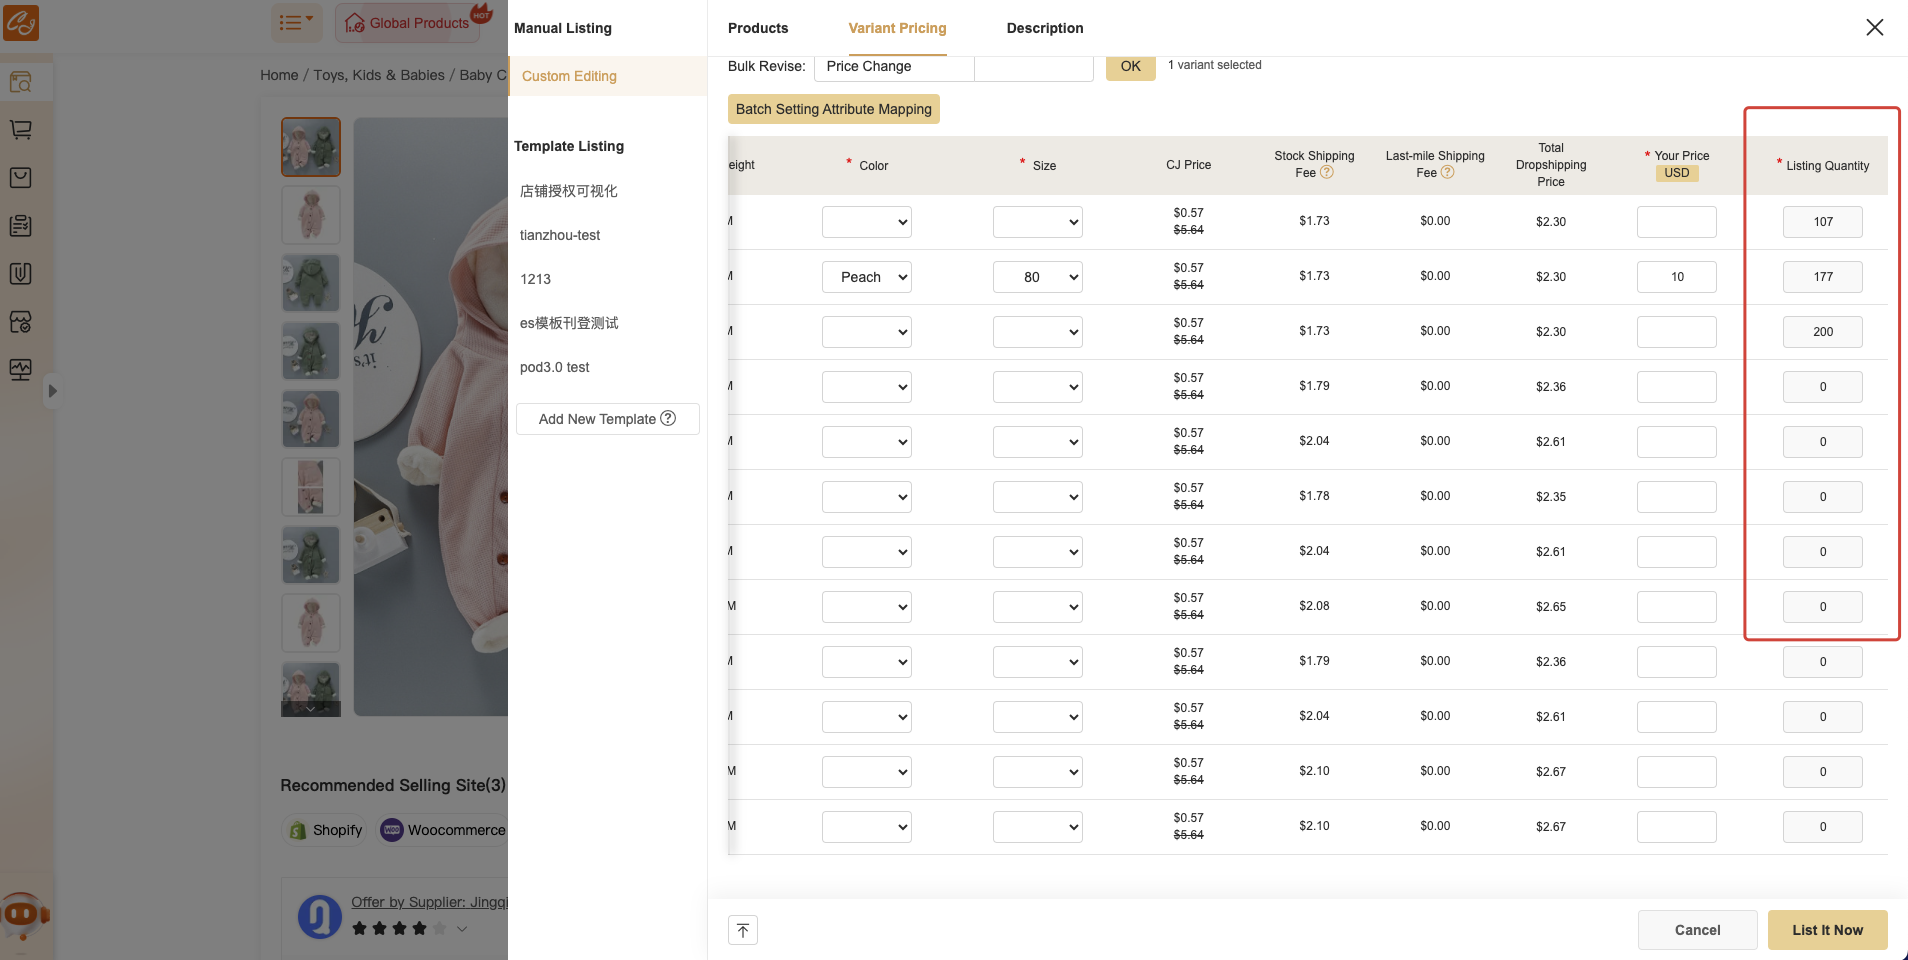Image resolution: width=1908 pixels, height=960 pixels.
Task: Switch to the Products tab
Action: coord(757,28)
